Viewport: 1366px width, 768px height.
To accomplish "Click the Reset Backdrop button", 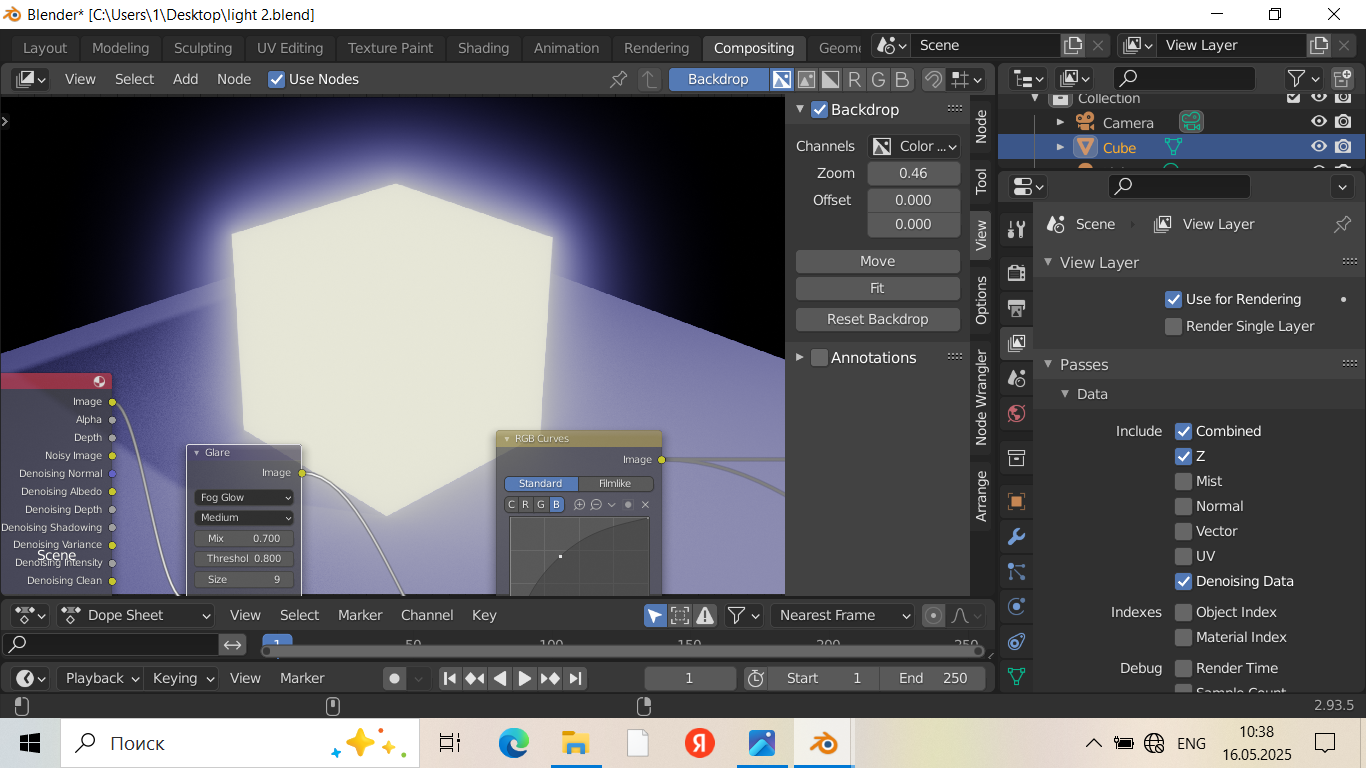I will click(x=877, y=319).
